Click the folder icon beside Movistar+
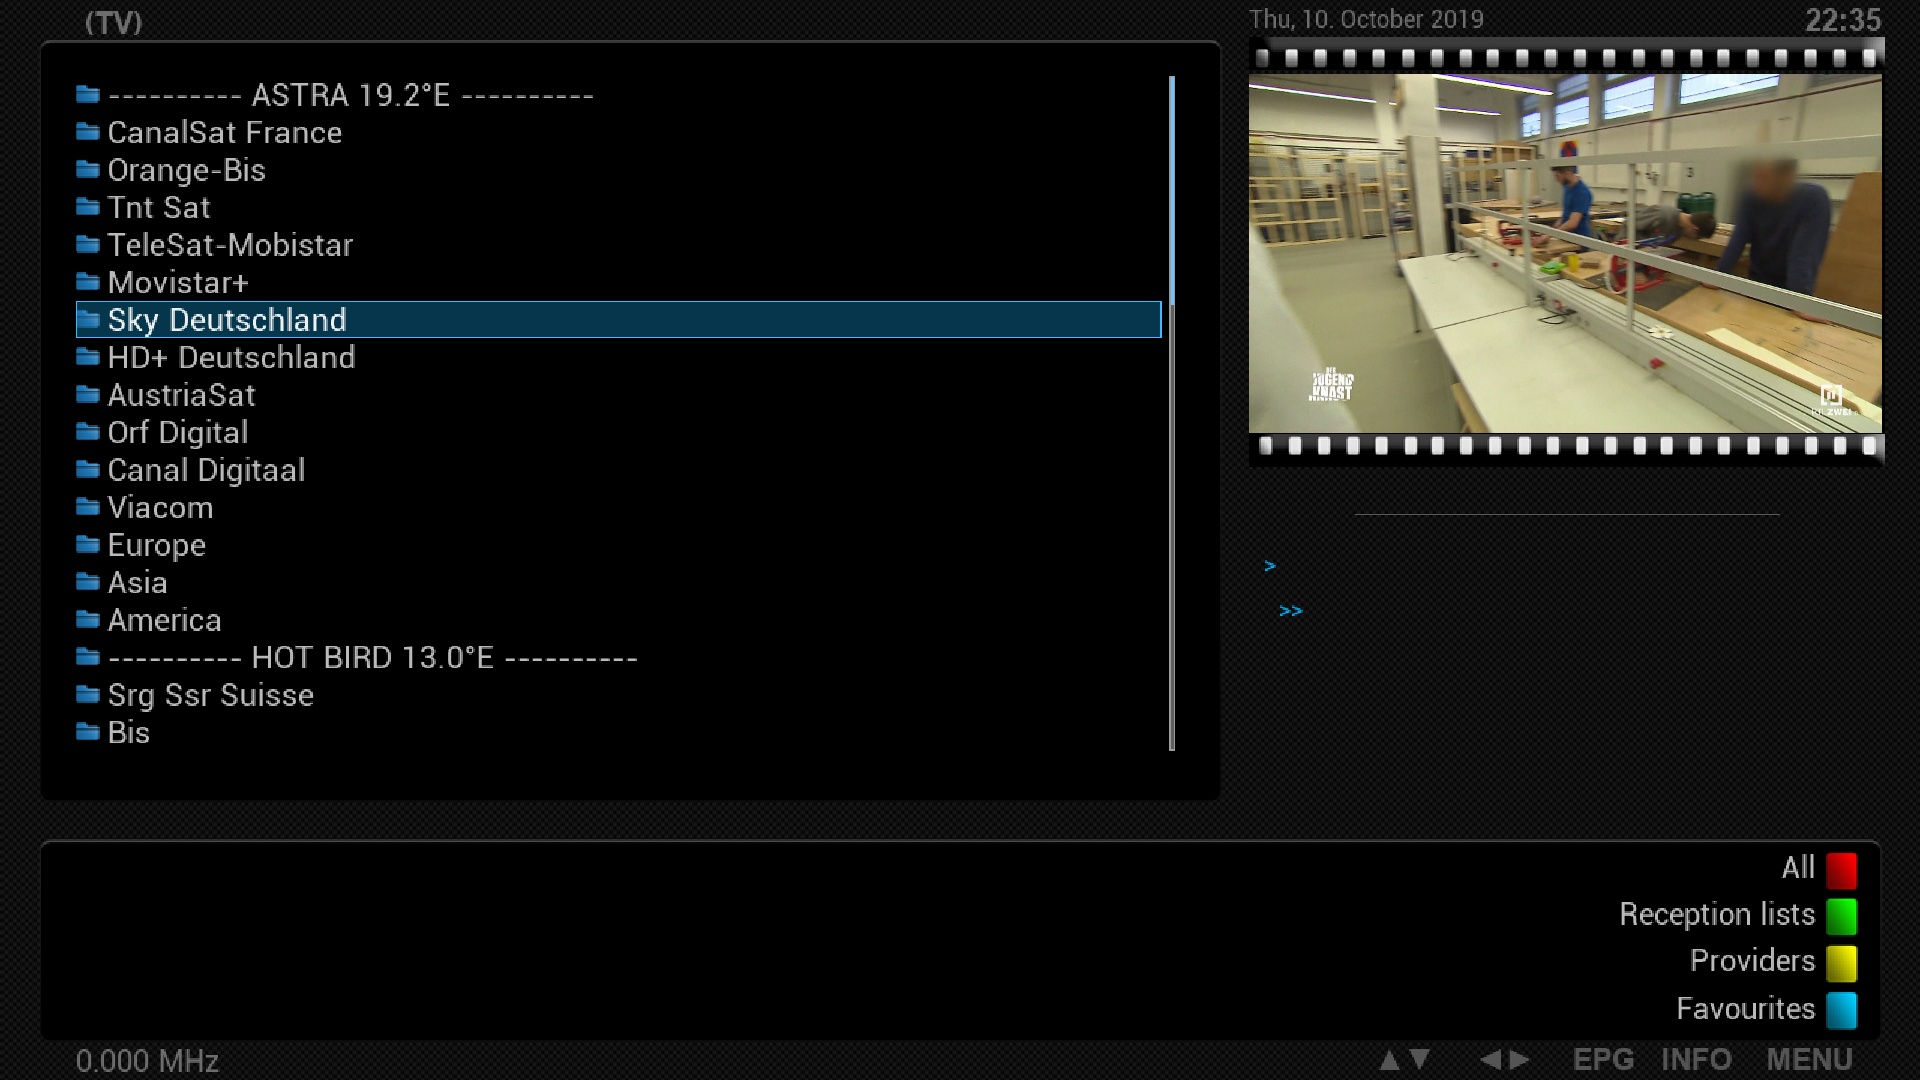Image resolution: width=1920 pixels, height=1080 pixels. tap(88, 282)
